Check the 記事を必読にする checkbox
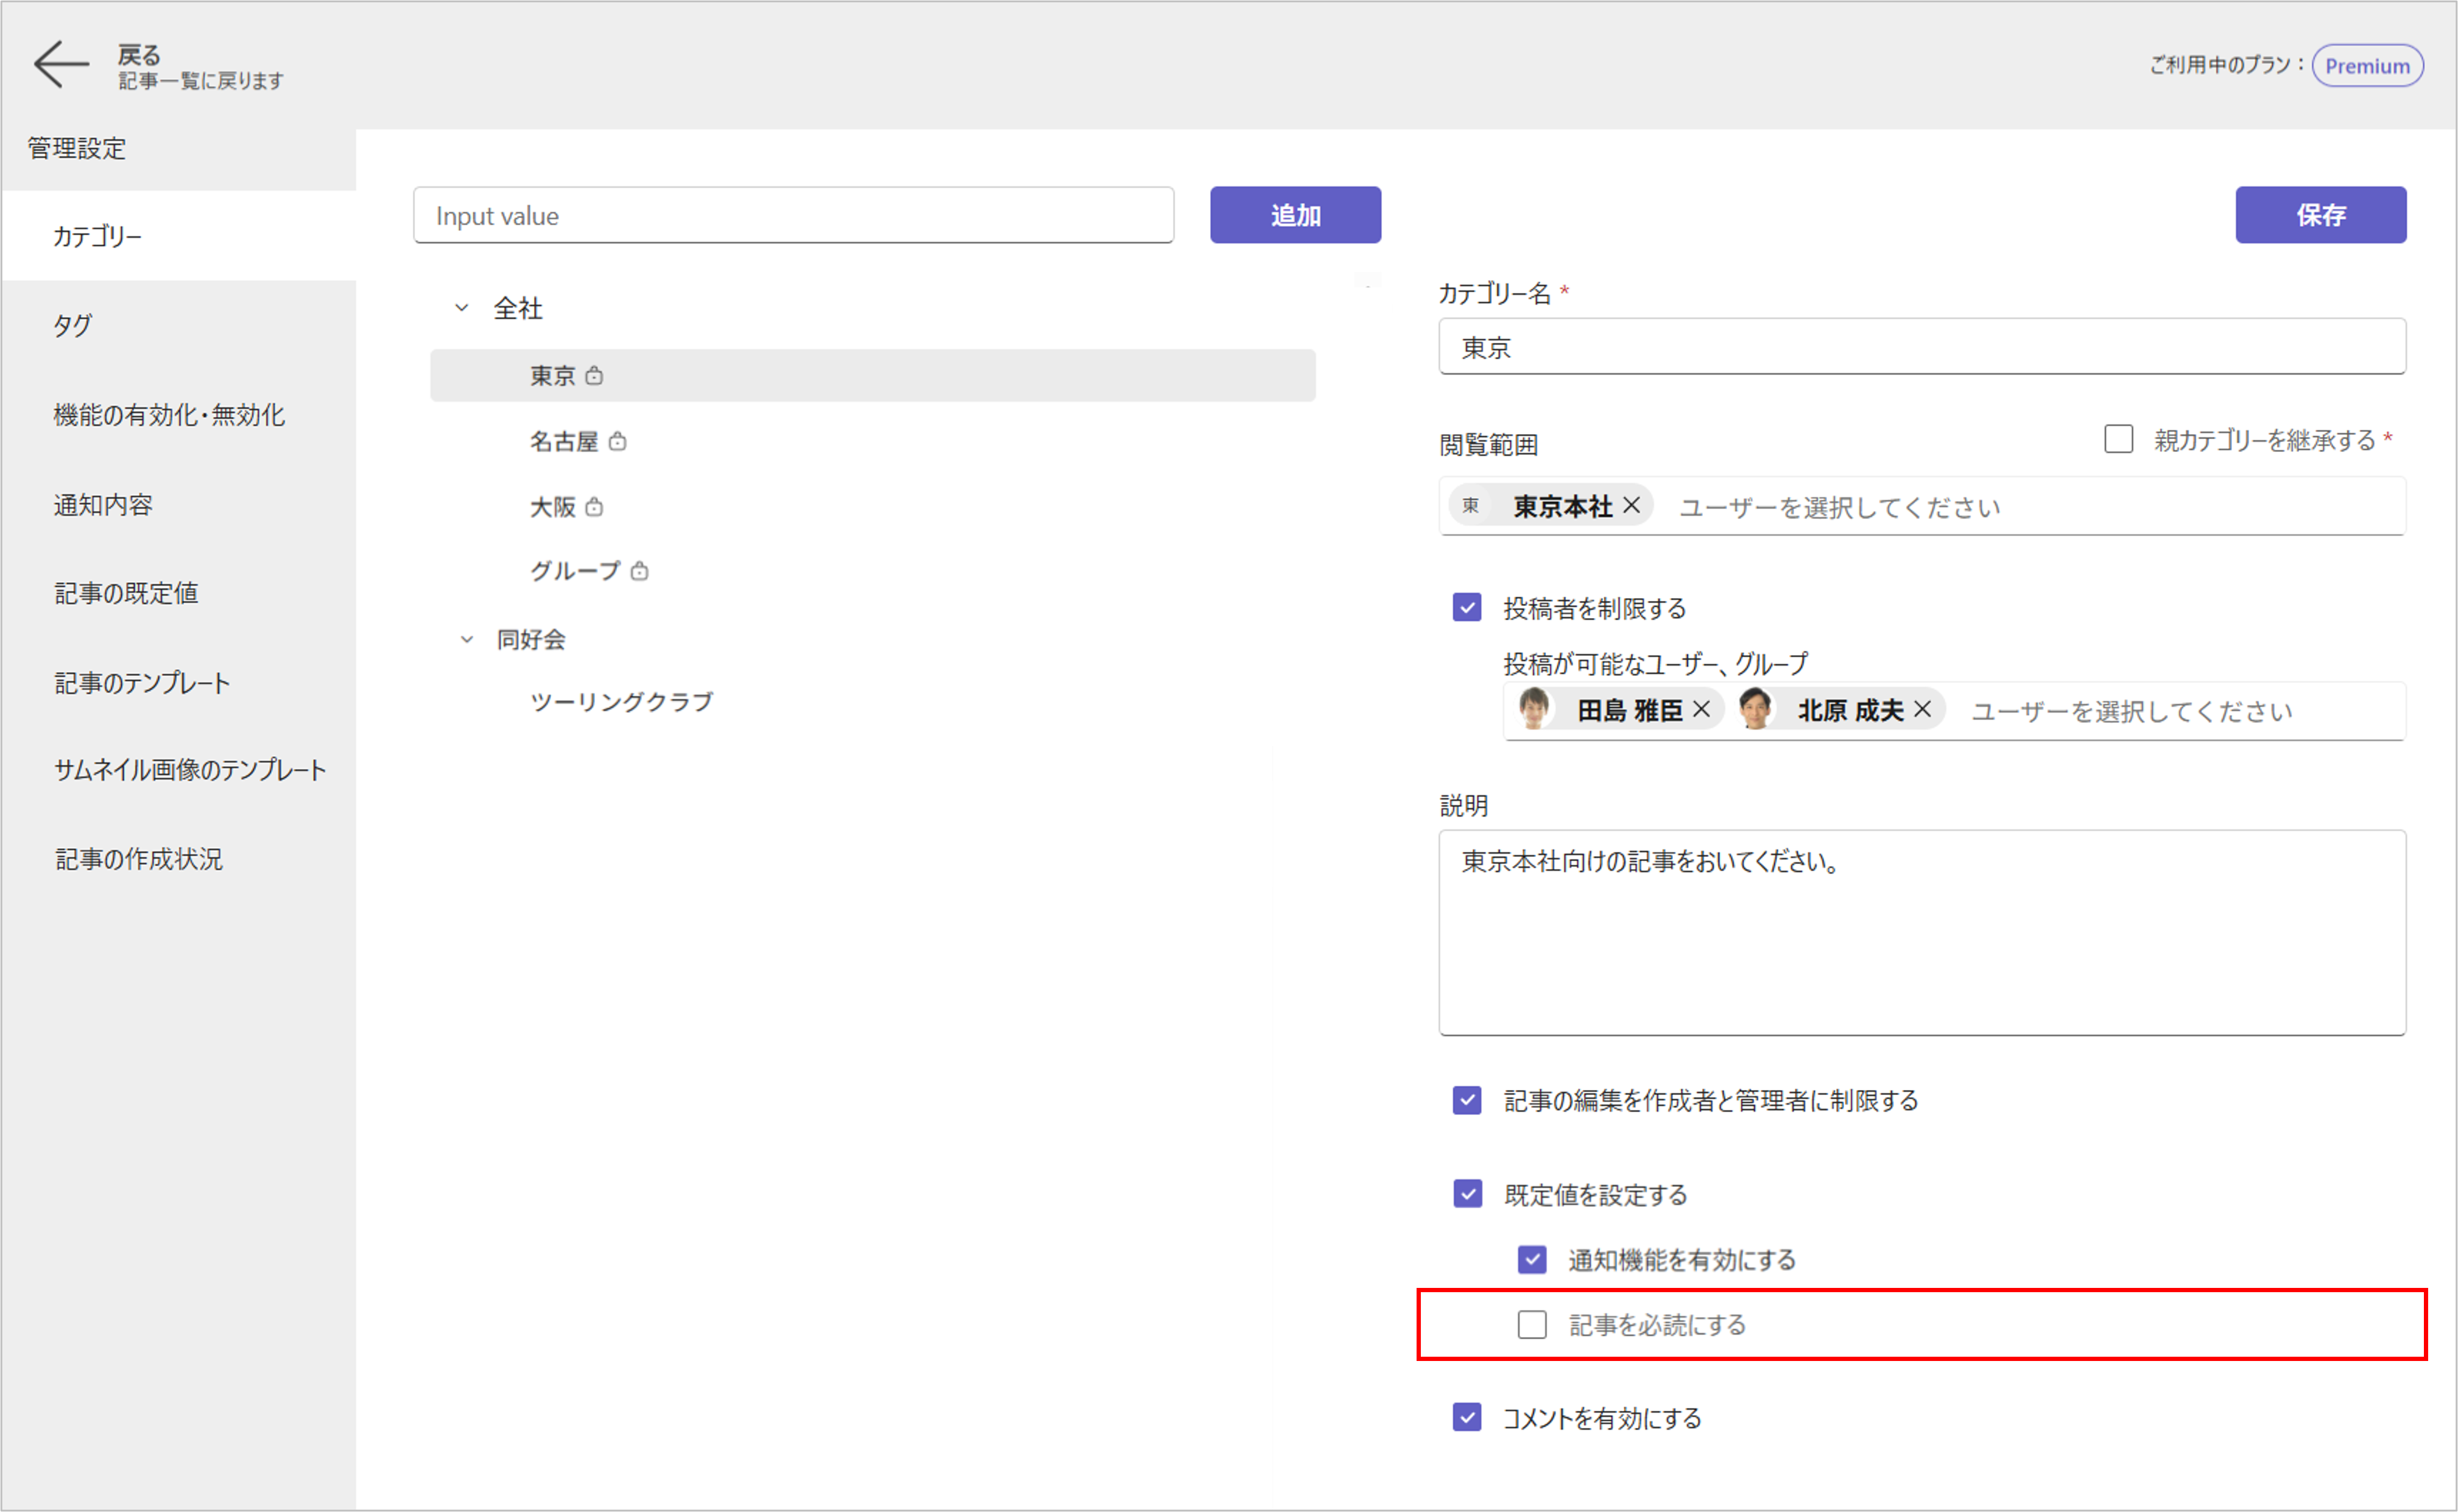Image resolution: width=2458 pixels, height=1512 pixels. tap(1531, 1324)
